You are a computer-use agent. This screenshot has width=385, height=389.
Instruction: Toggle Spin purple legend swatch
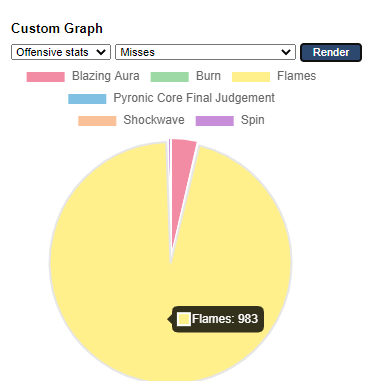click(215, 121)
